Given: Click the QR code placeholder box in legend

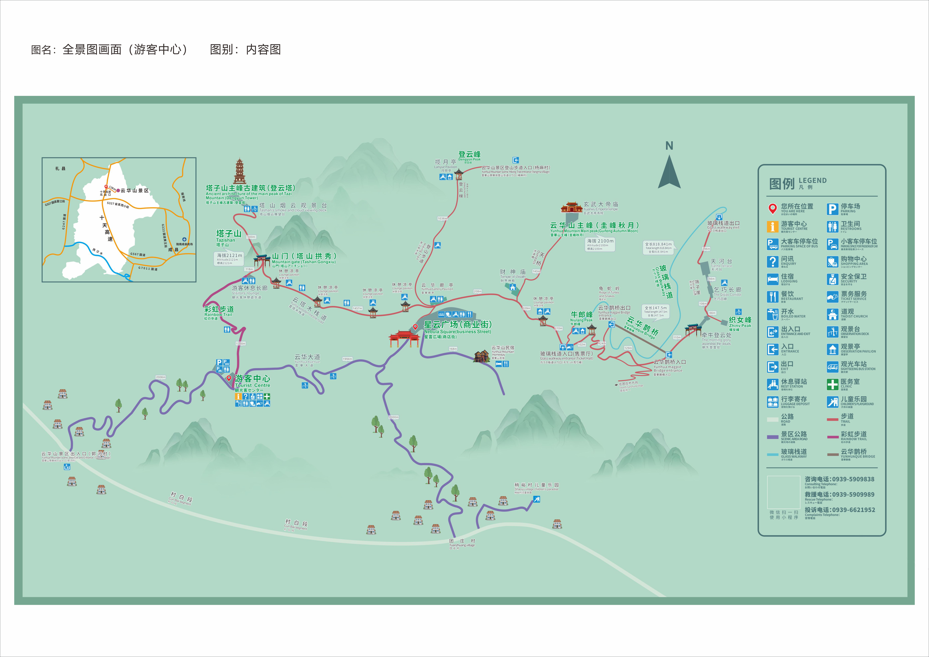Looking at the screenshot, I should pyautogui.click(x=783, y=493).
